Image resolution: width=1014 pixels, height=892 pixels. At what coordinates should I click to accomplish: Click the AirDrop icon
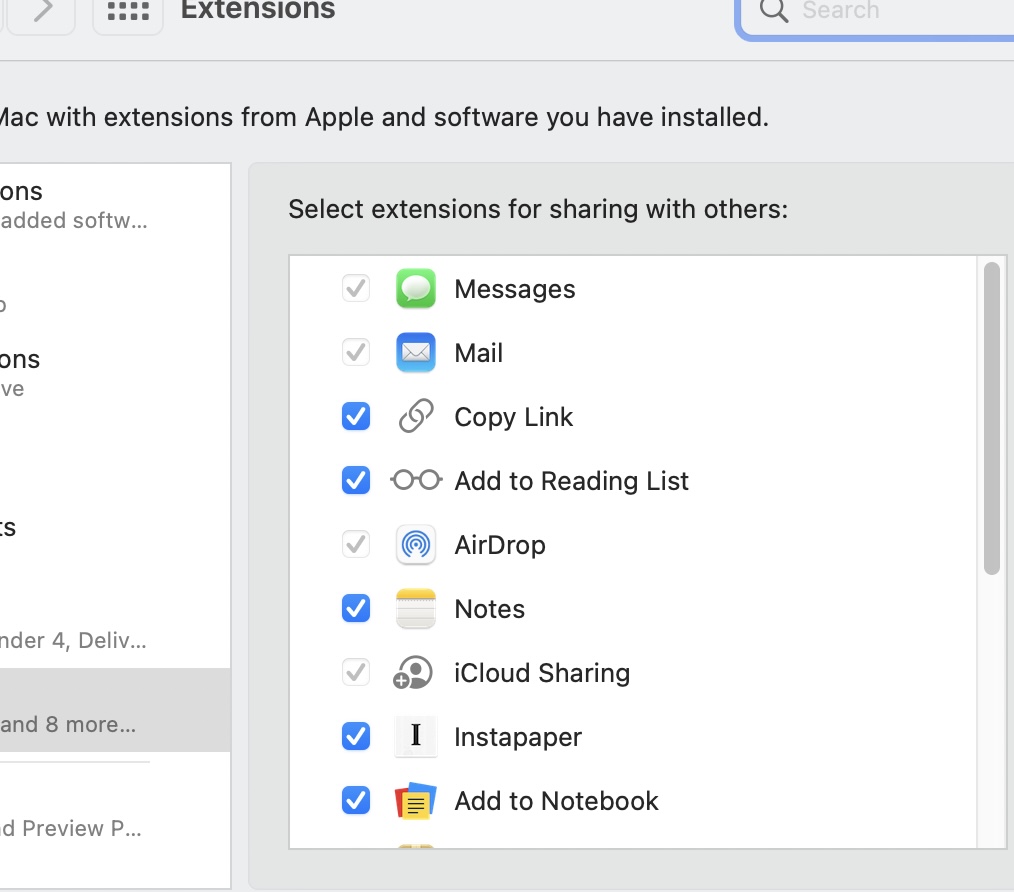(x=415, y=545)
